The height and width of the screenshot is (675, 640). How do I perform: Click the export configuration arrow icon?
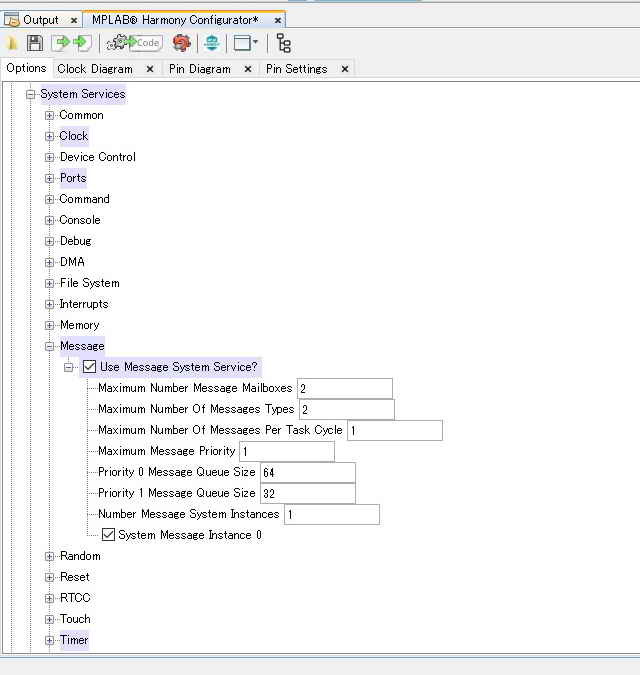point(82,43)
